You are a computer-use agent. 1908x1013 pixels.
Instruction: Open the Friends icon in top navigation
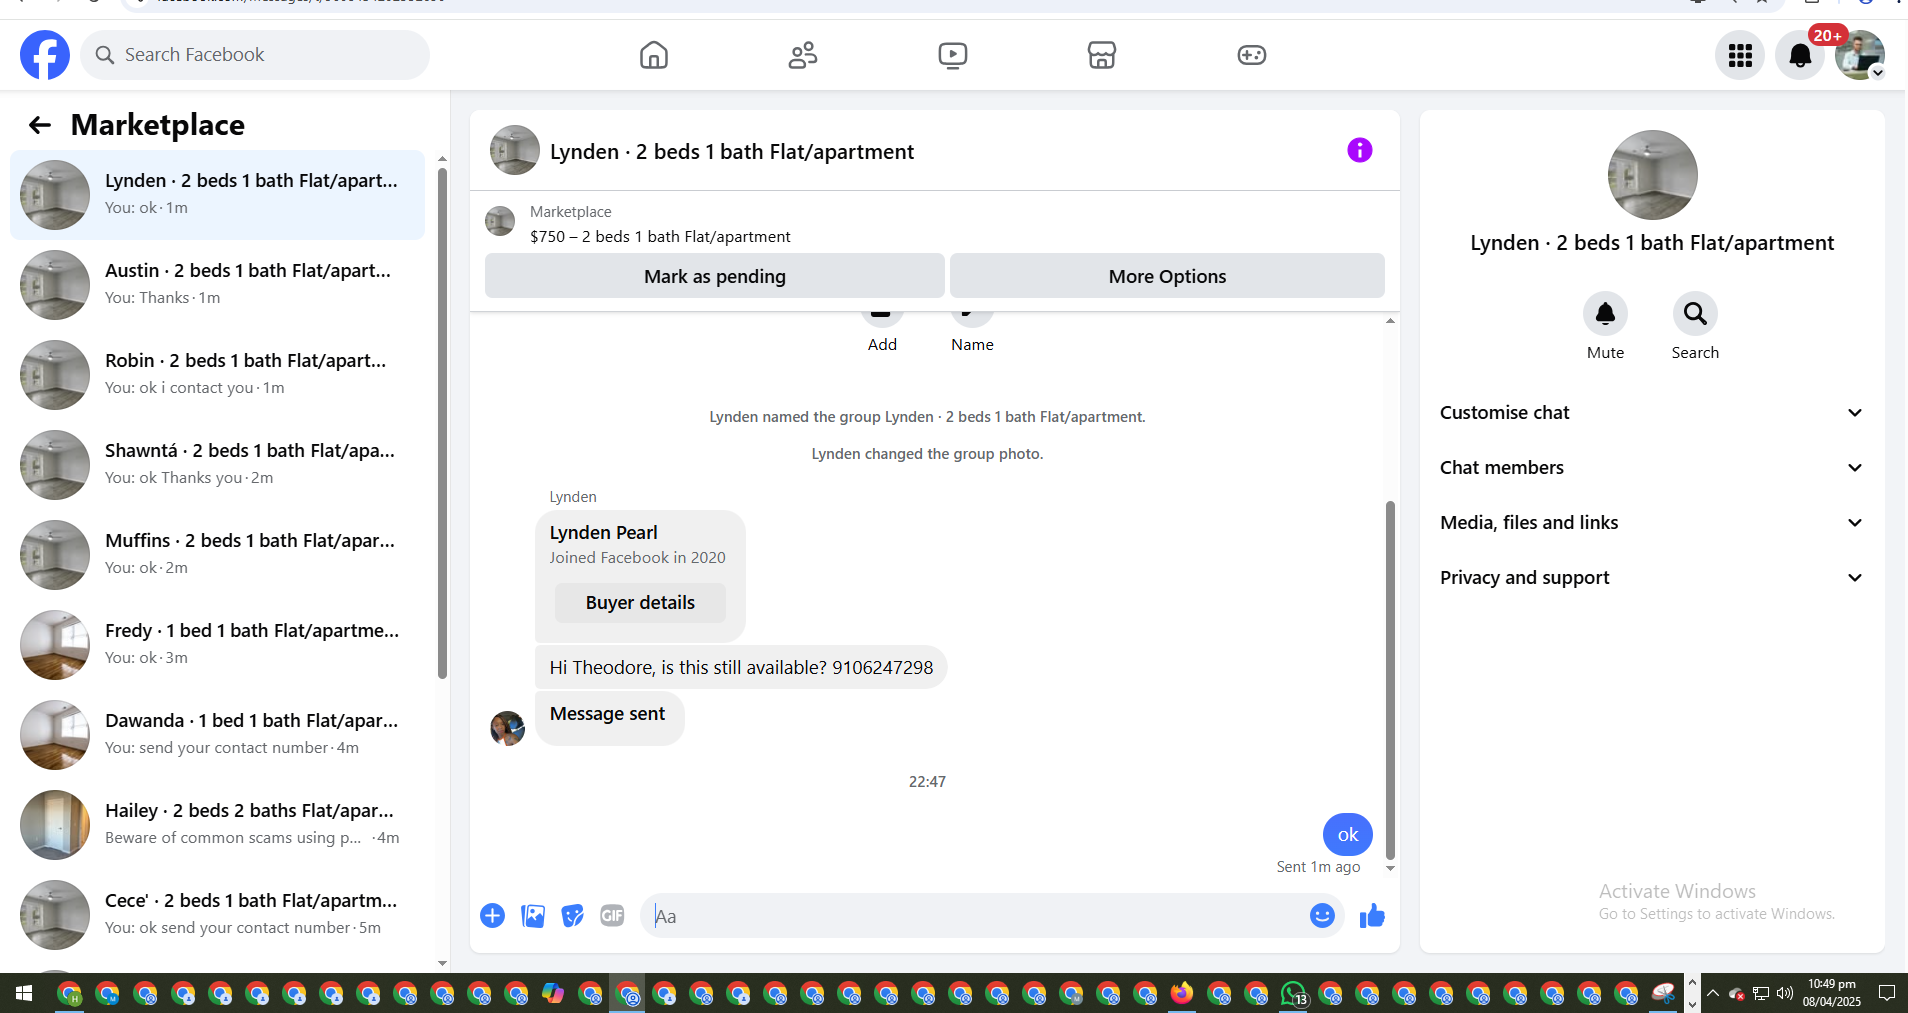[x=803, y=55]
